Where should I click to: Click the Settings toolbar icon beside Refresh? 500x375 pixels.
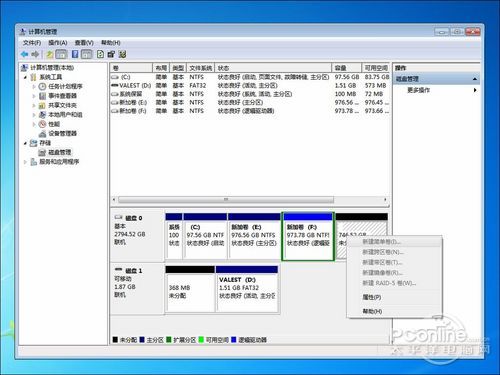pos(111,54)
